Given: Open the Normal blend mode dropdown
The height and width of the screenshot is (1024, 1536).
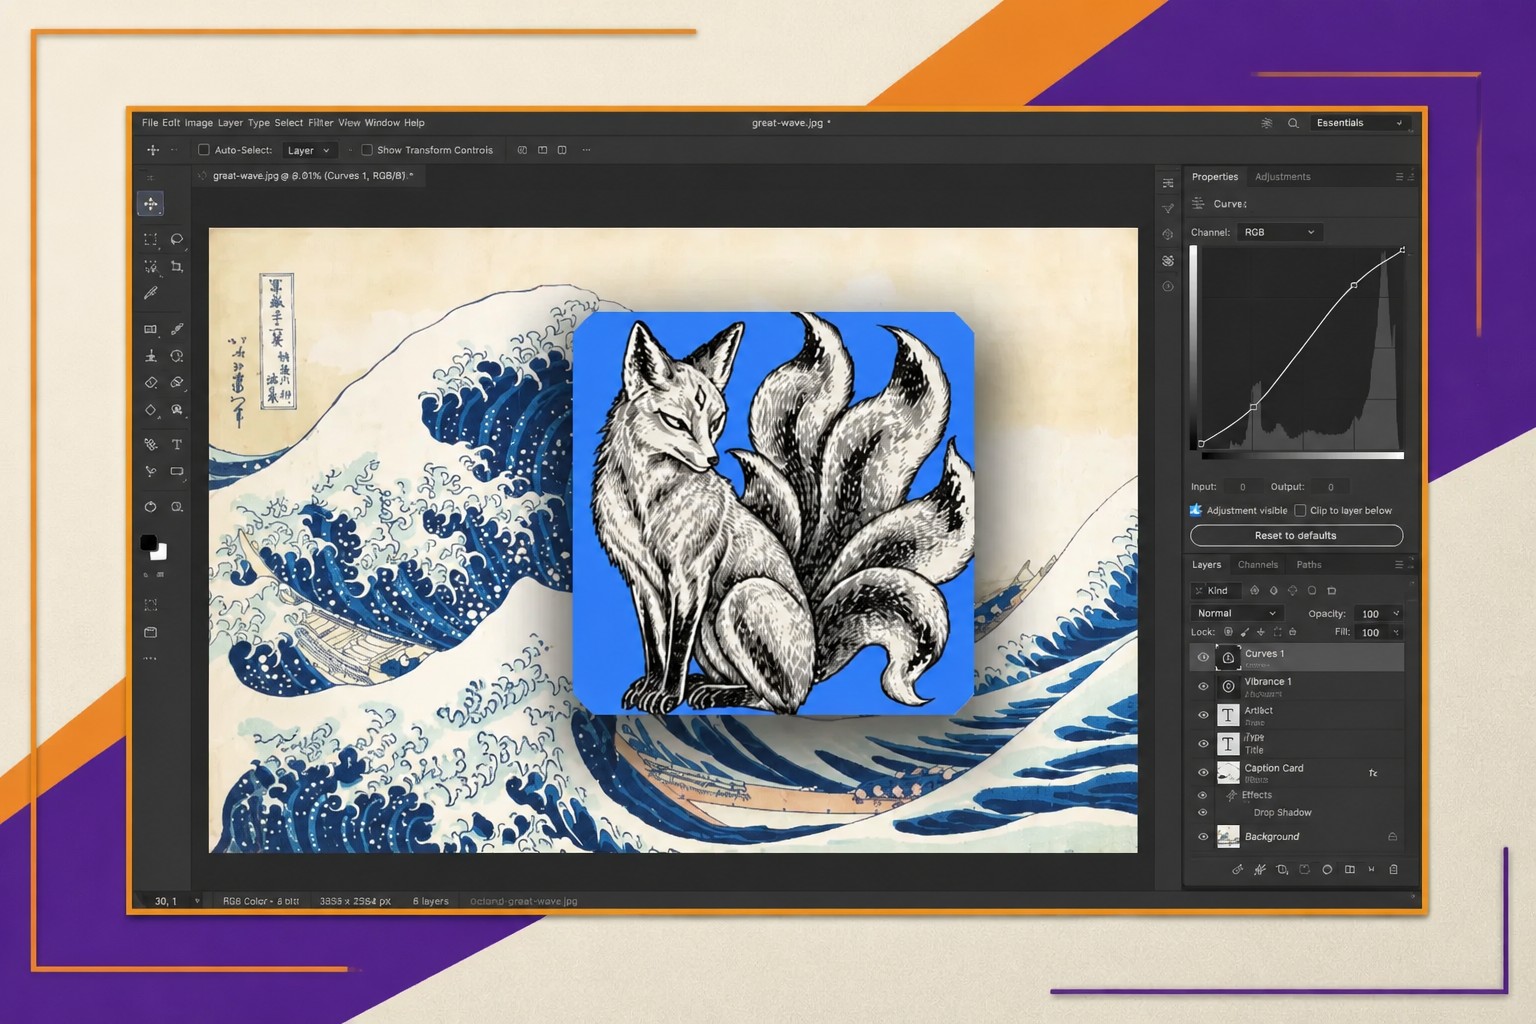Looking at the screenshot, I should pos(1236,613).
